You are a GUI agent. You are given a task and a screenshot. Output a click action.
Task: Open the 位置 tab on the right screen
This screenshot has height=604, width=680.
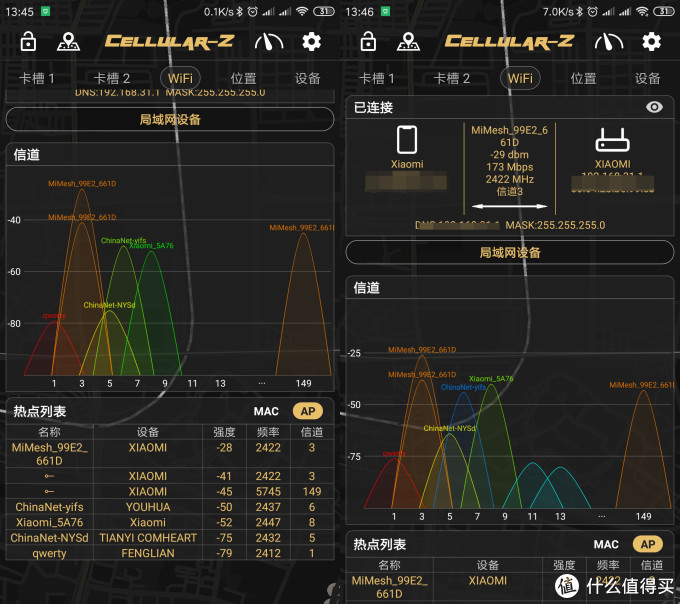click(583, 78)
